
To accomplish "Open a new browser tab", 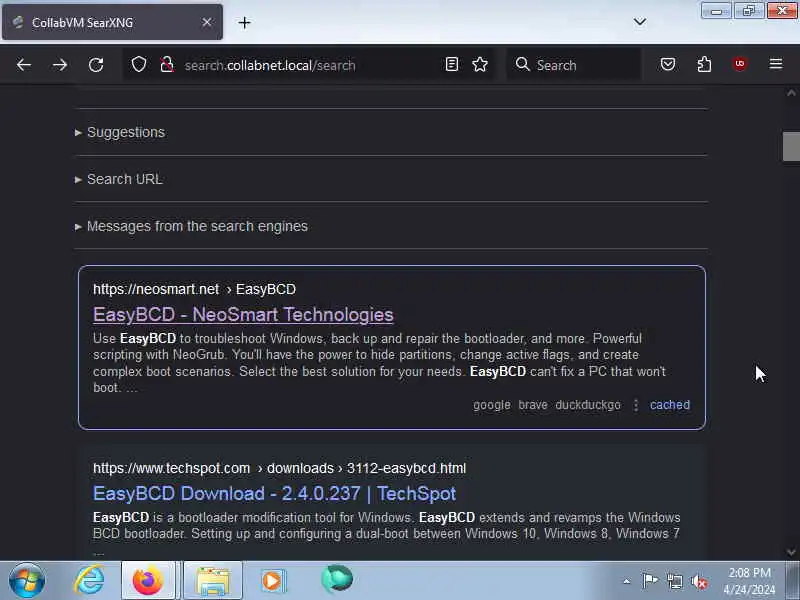I will coord(244,22).
